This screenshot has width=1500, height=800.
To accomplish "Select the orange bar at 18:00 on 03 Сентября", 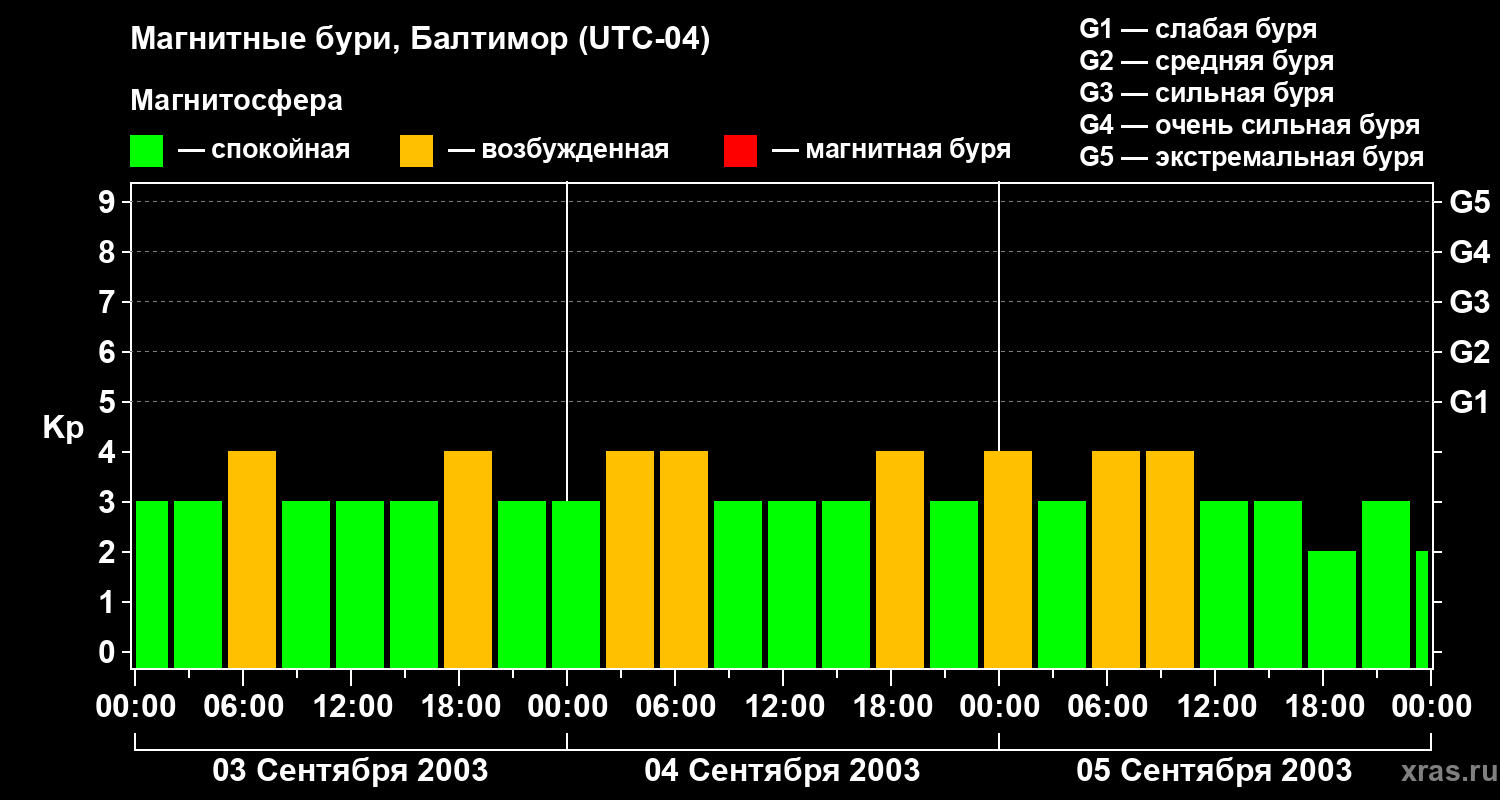I will tap(468, 560).
